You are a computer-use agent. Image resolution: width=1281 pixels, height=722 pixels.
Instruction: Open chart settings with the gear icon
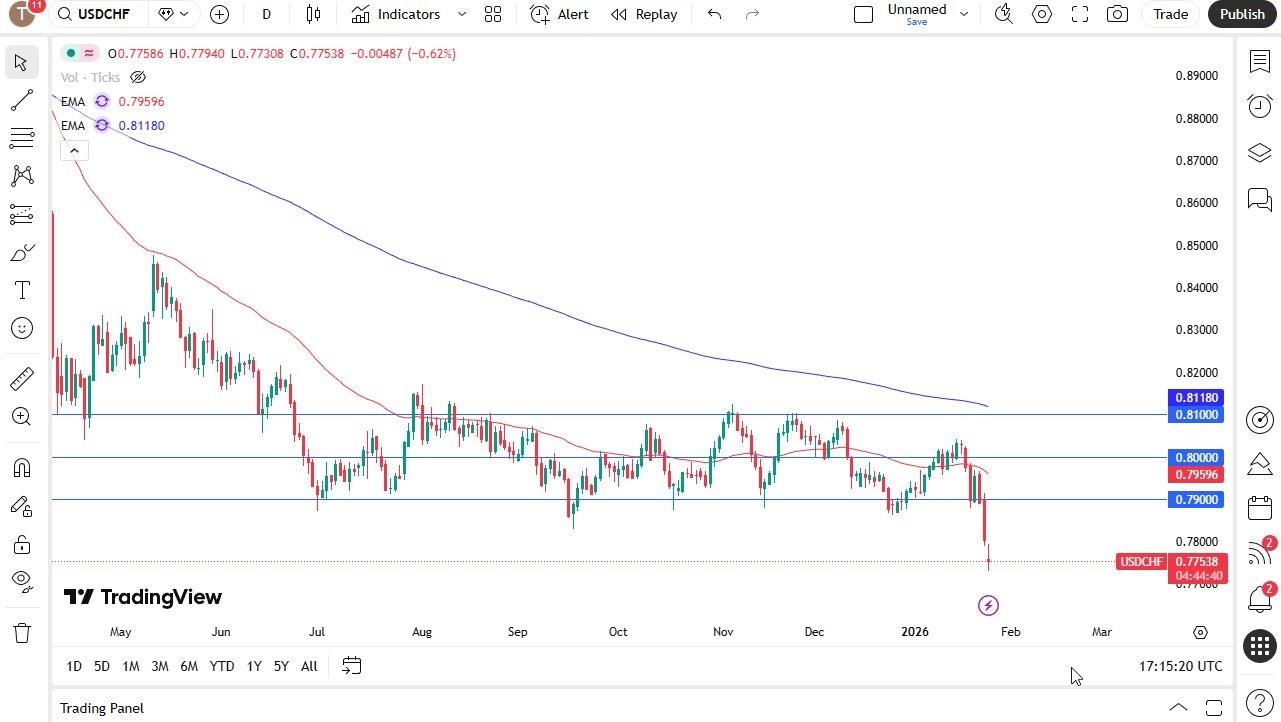[1041, 14]
